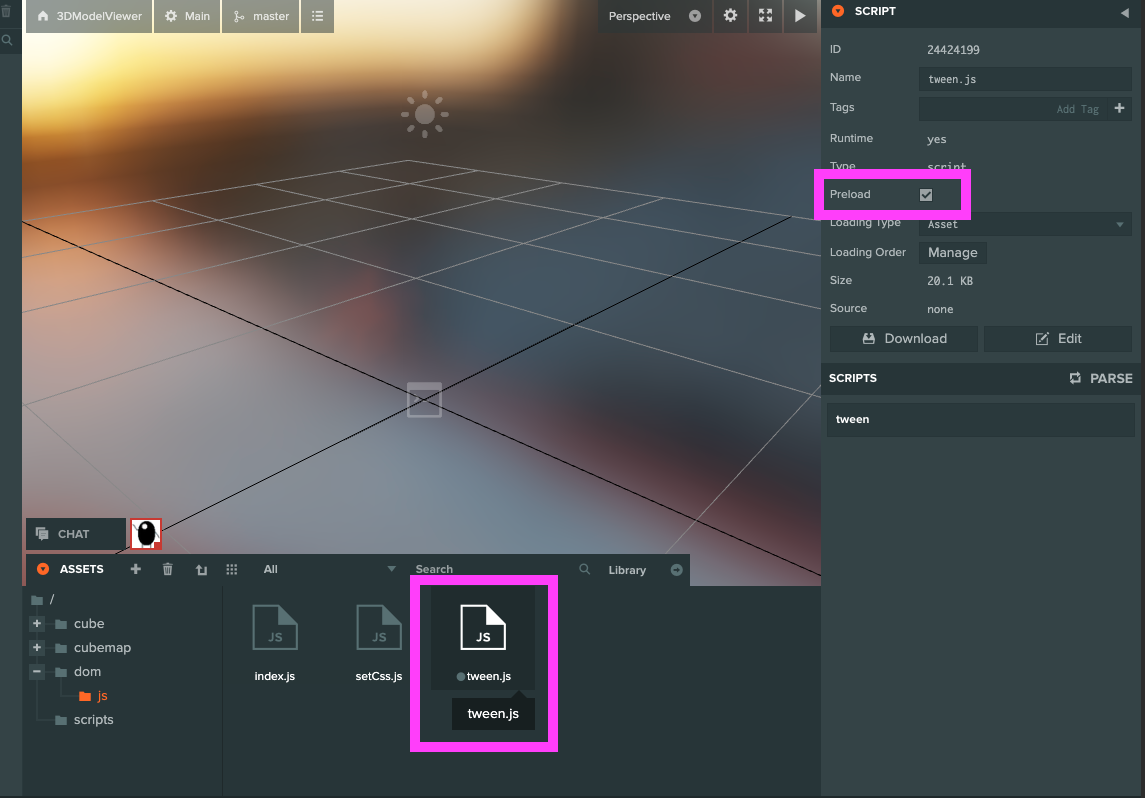Click the assets Search field
1145x798 pixels.
(x=493, y=569)
